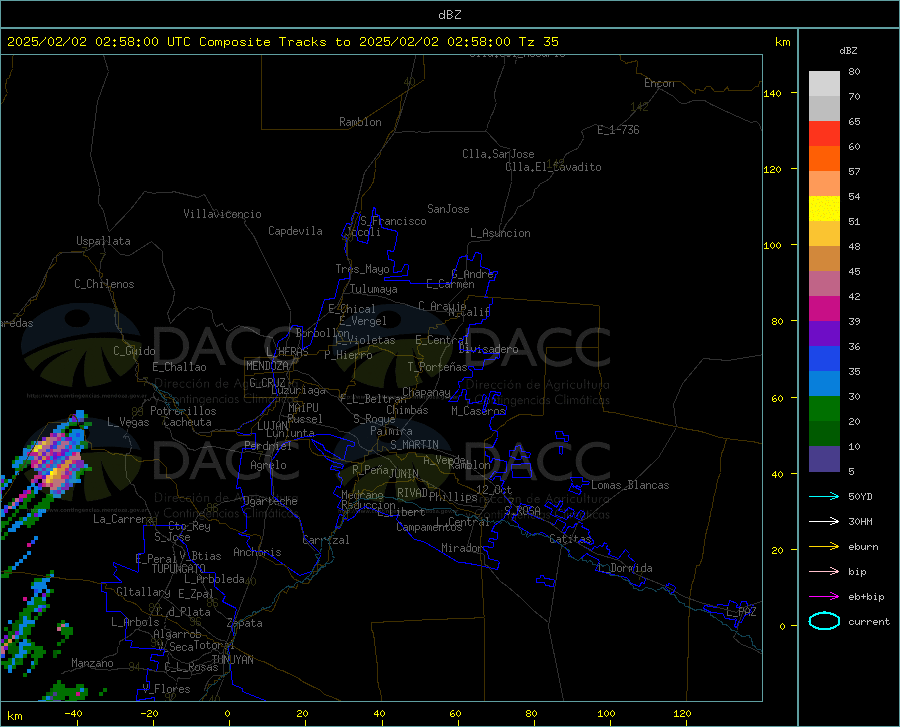The height and width of the screenshot is (727, 900).
Task: Click the 'Tz 35' text in header
Action: (538, 42)
